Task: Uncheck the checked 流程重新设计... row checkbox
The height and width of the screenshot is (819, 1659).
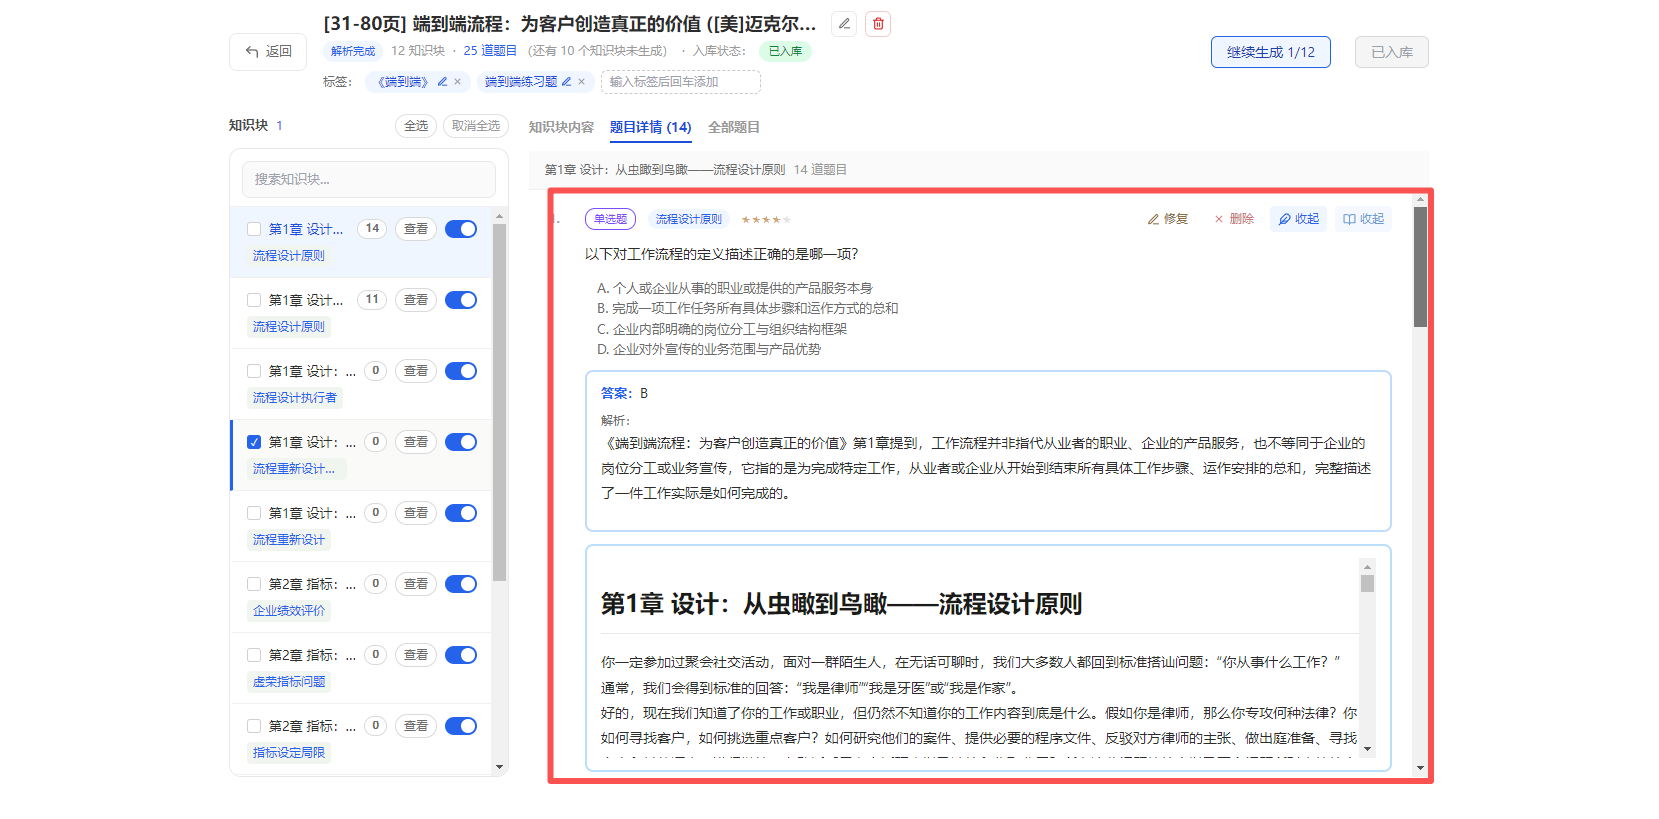Action: [x=254, y=442]
